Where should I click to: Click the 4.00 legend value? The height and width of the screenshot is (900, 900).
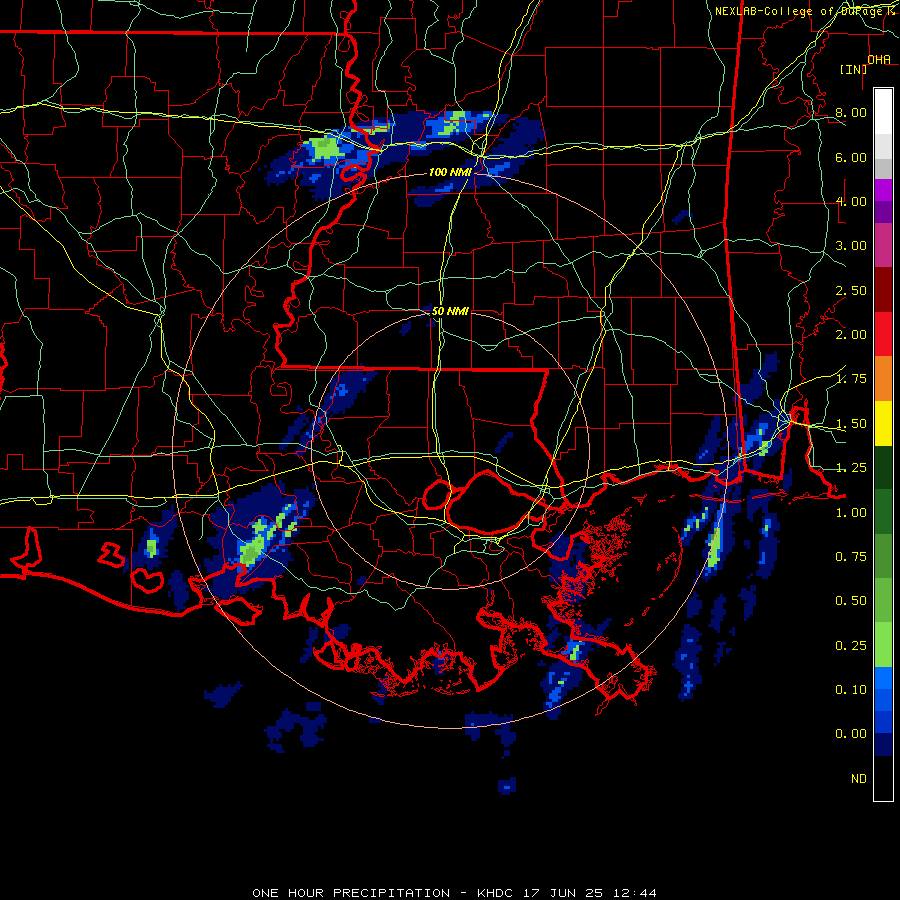tap(851, 201)
